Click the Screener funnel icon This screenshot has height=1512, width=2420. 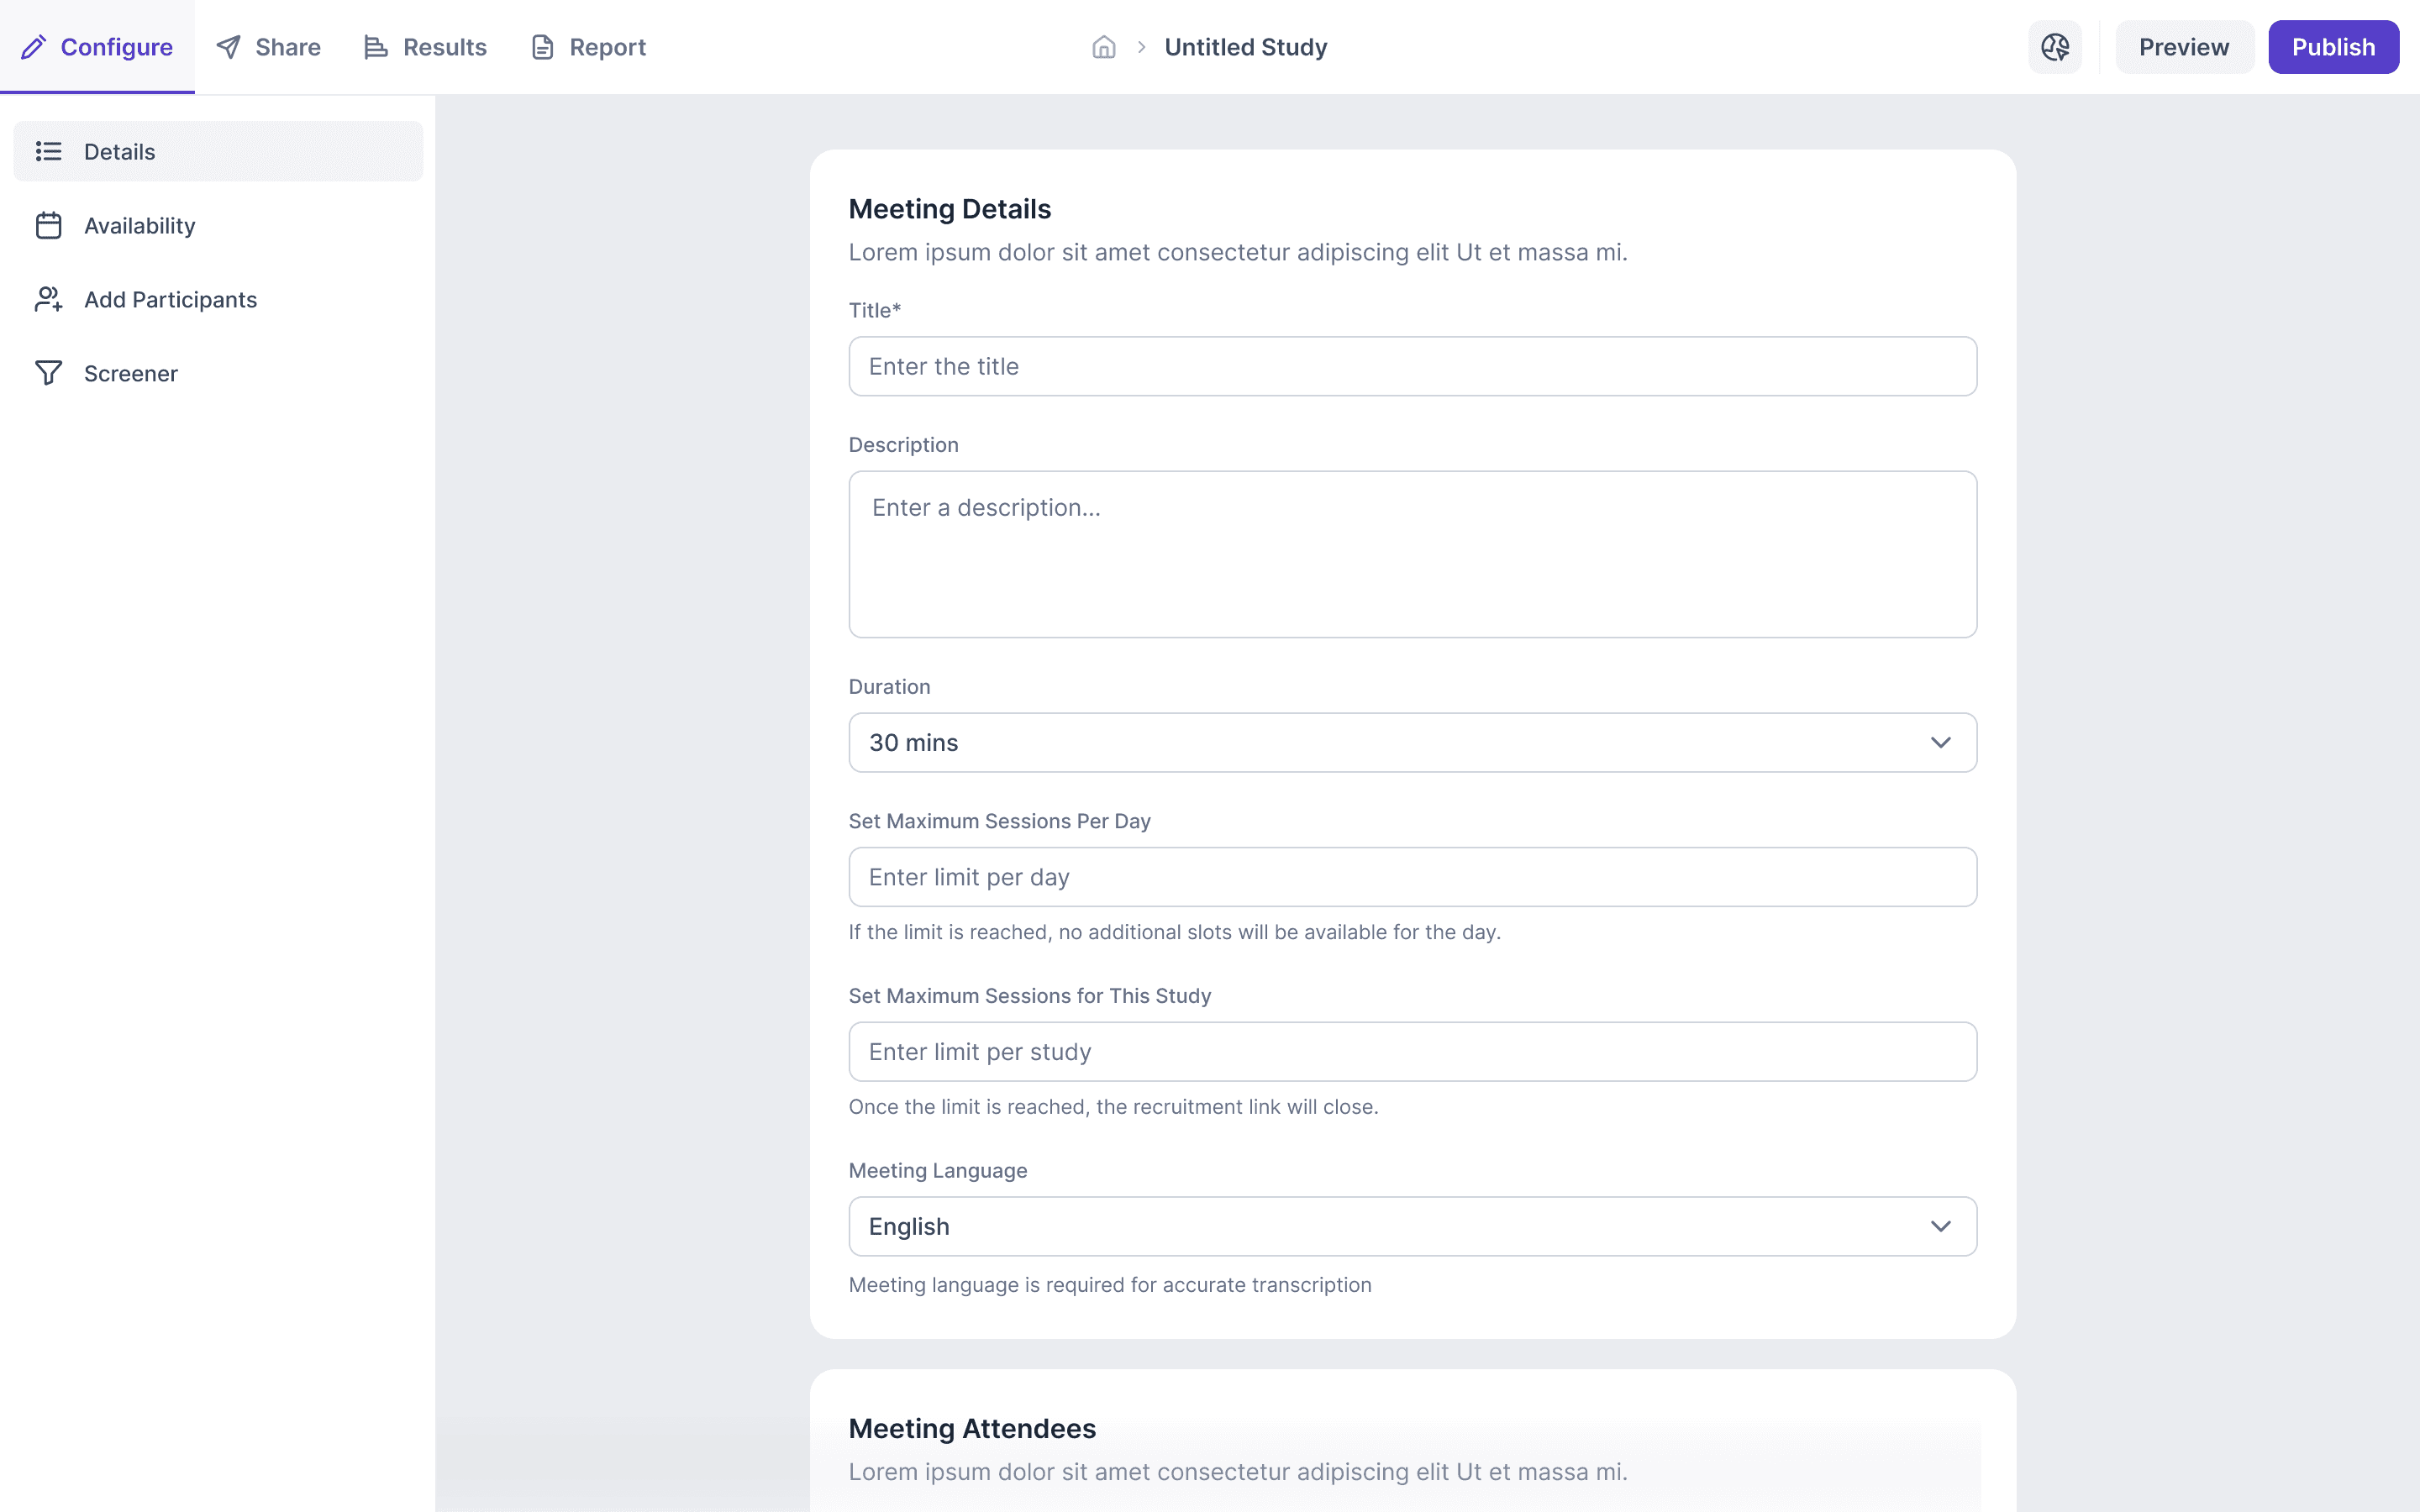(x=48, y=373)
